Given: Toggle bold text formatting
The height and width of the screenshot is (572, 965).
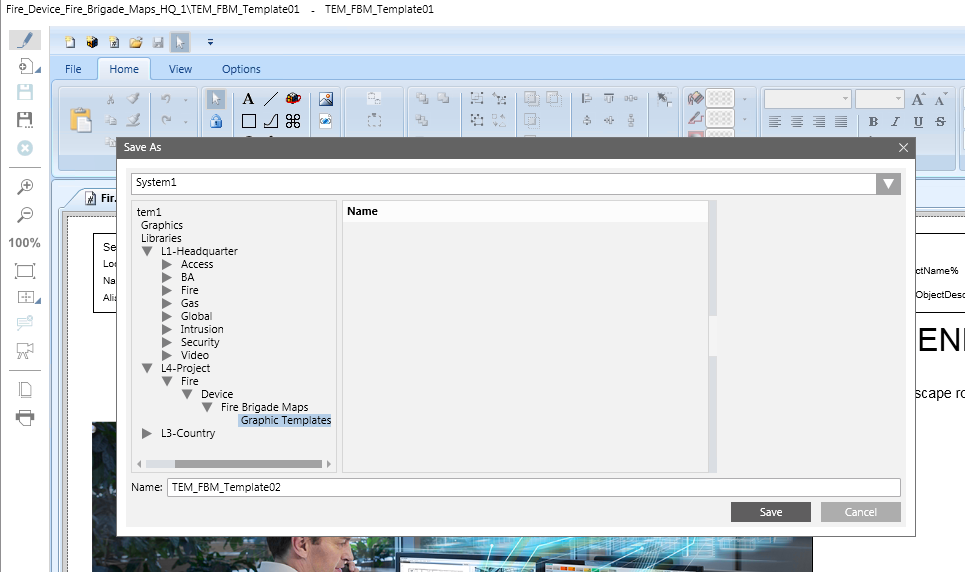Looking at the screenshot, I should click(x=872, y=122).
